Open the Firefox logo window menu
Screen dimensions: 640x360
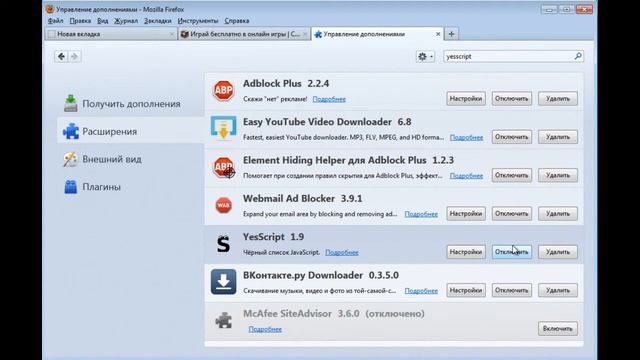(x=50, y=9)
